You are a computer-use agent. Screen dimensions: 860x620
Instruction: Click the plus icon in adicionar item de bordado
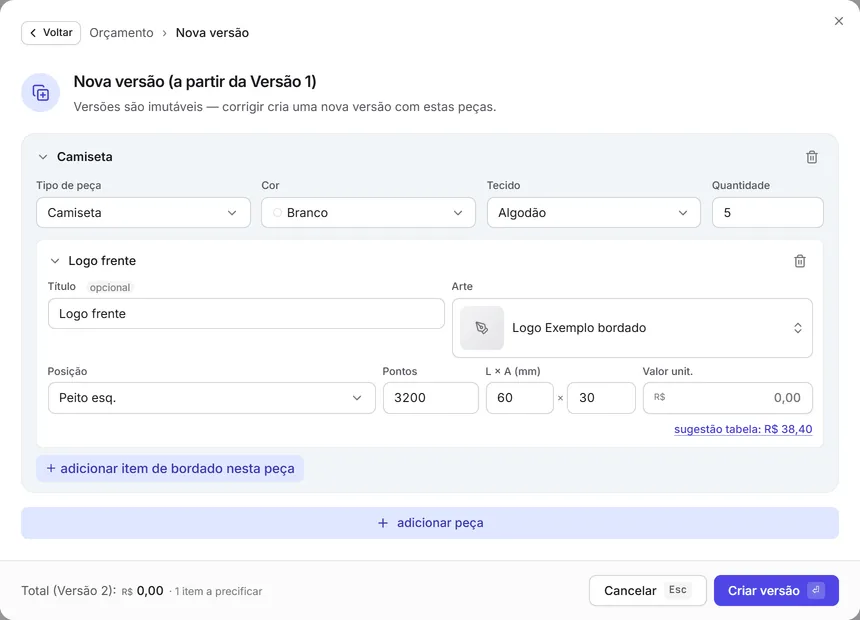(x=51, y=469)
